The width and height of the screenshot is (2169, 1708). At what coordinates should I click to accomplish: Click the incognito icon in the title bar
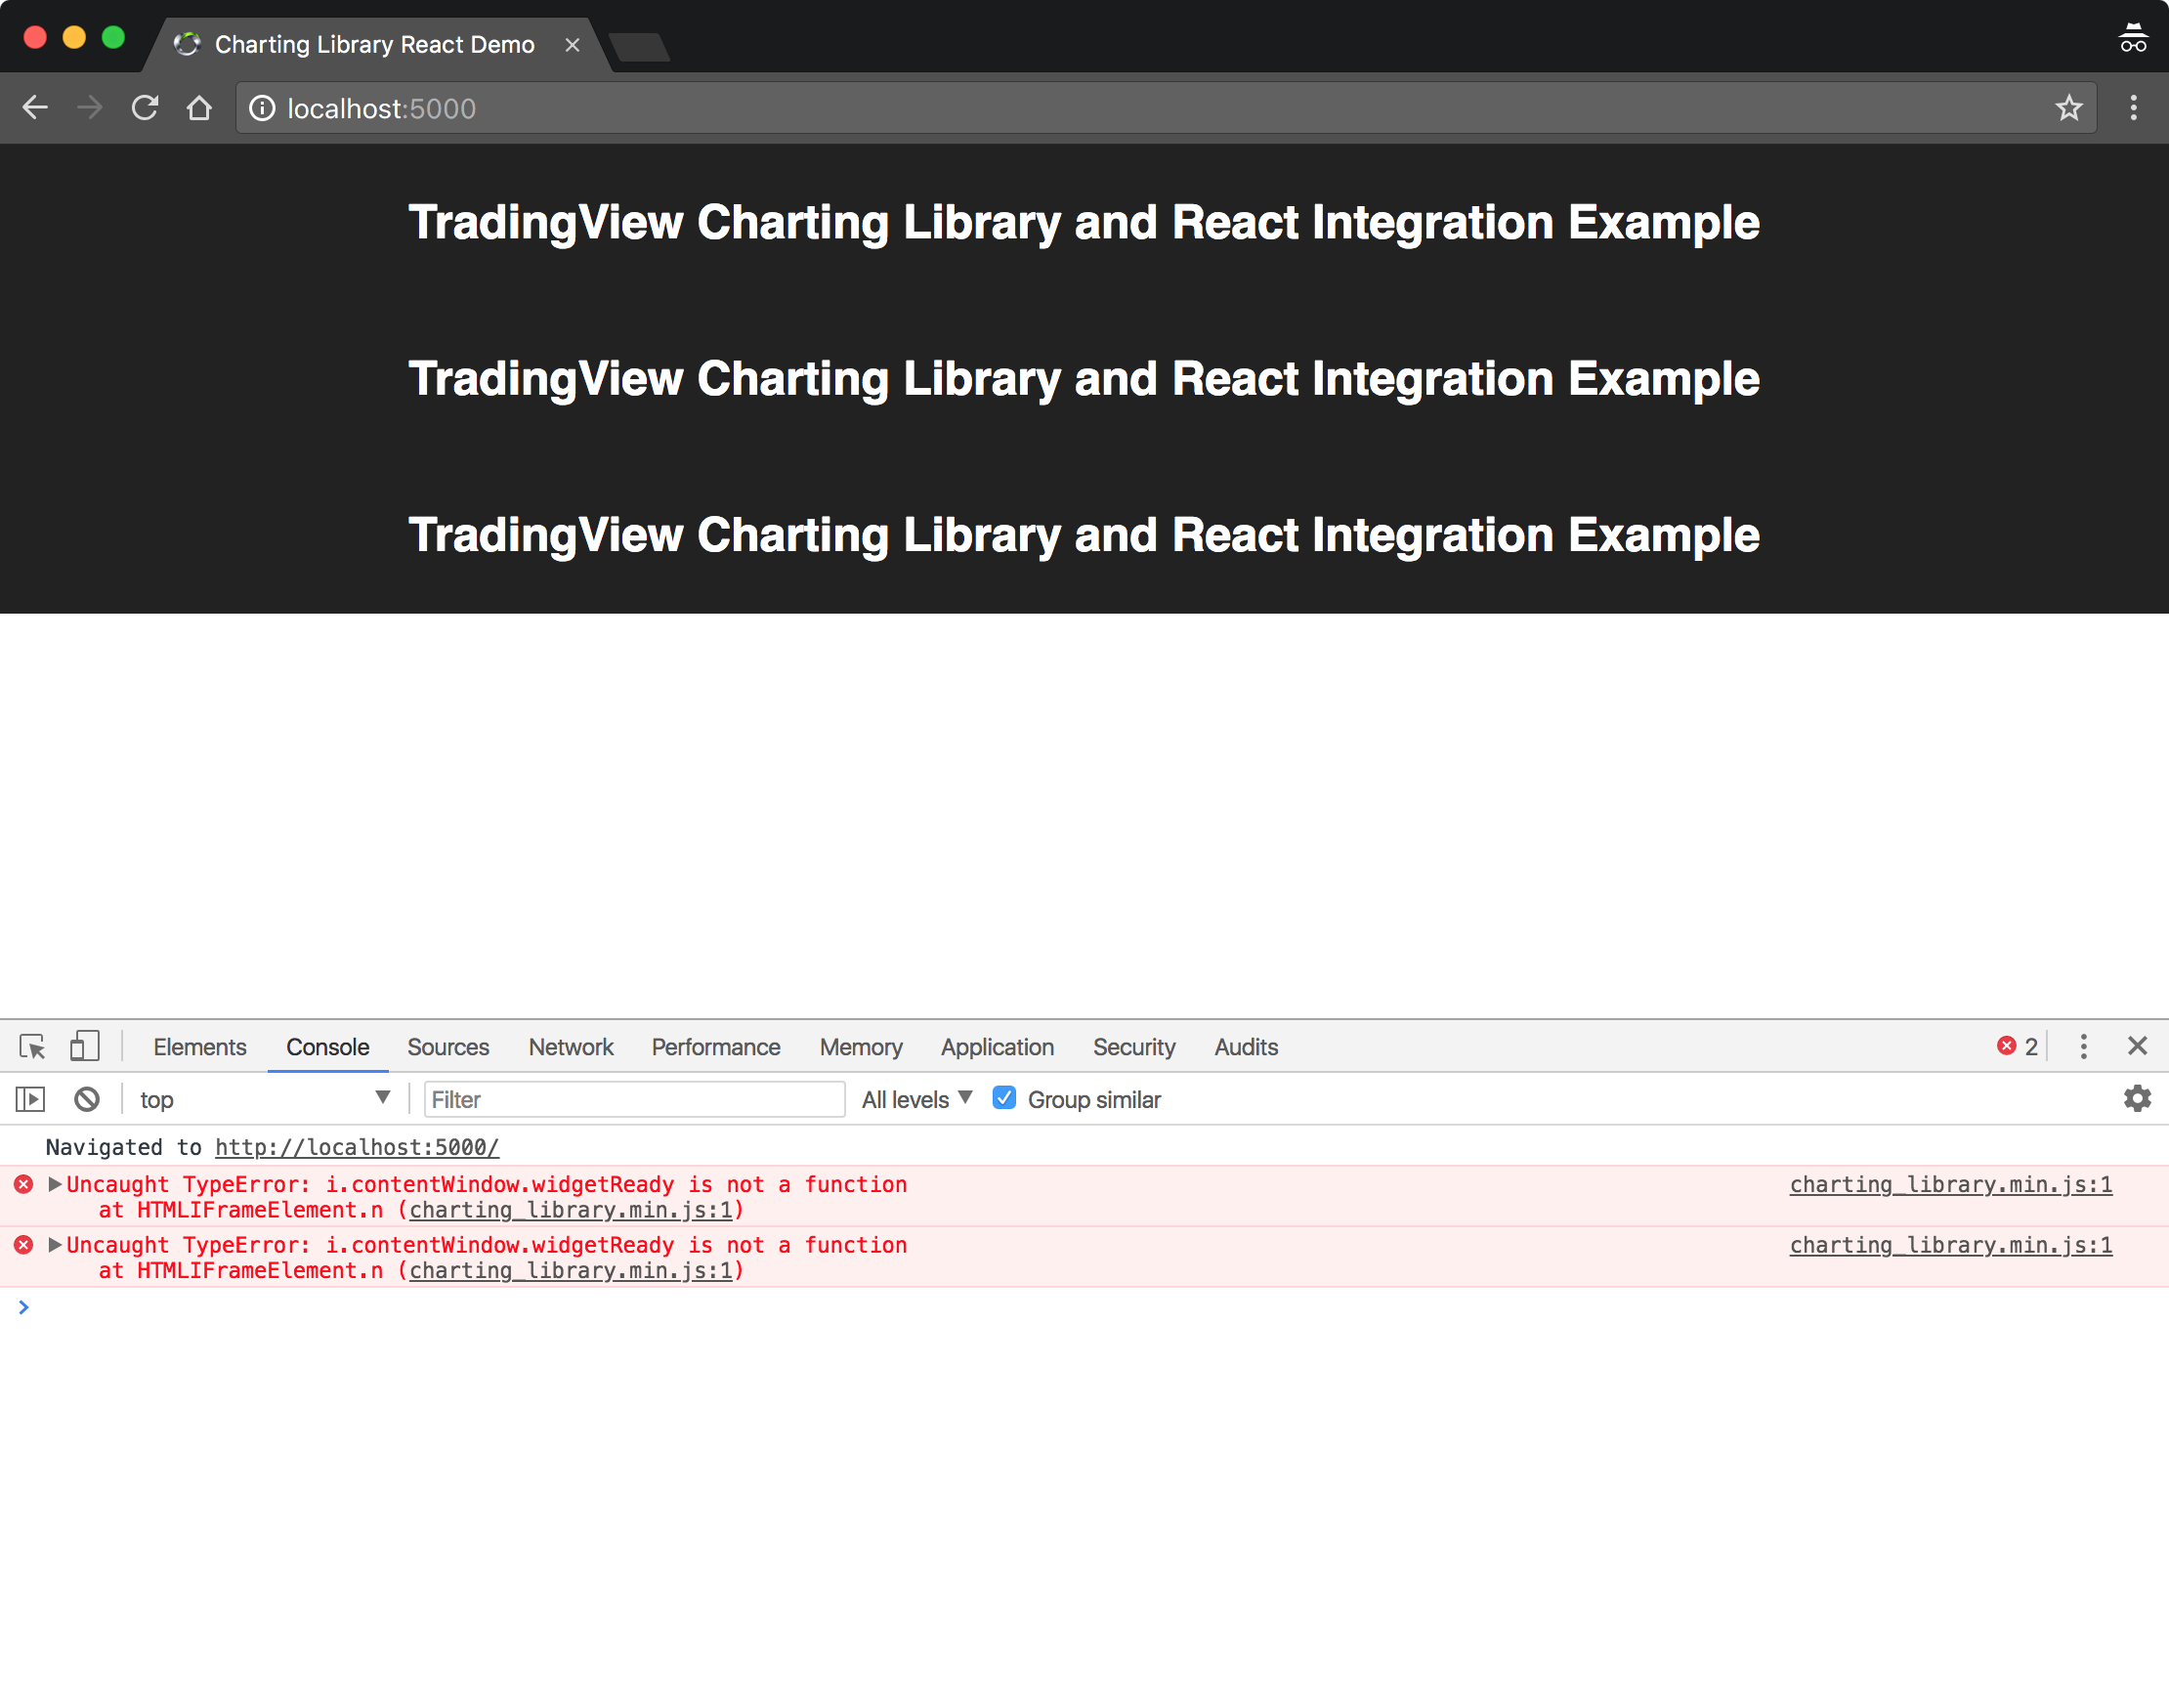(x=2133, y=38)
